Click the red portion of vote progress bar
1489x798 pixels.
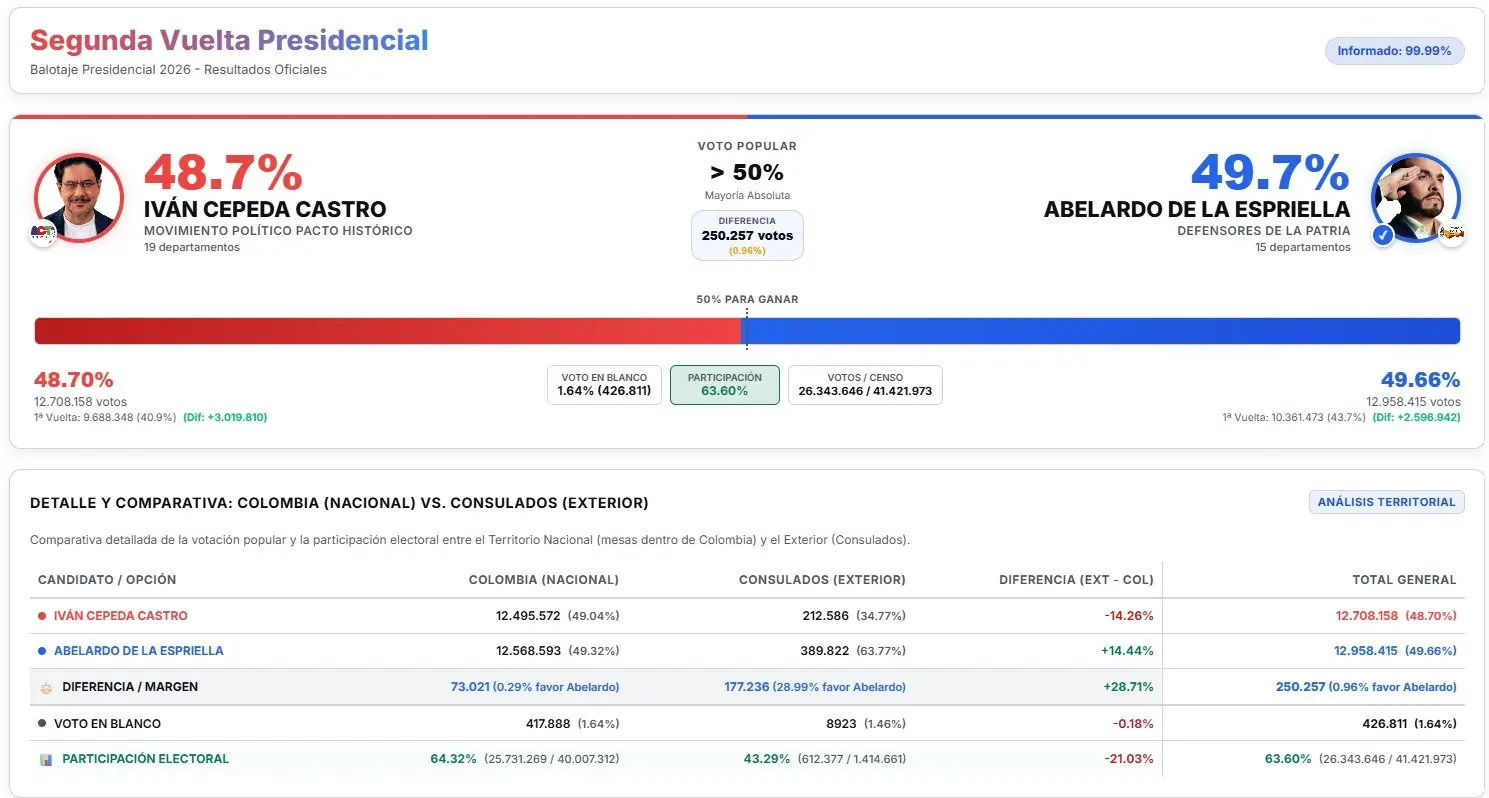coord(388,331)
